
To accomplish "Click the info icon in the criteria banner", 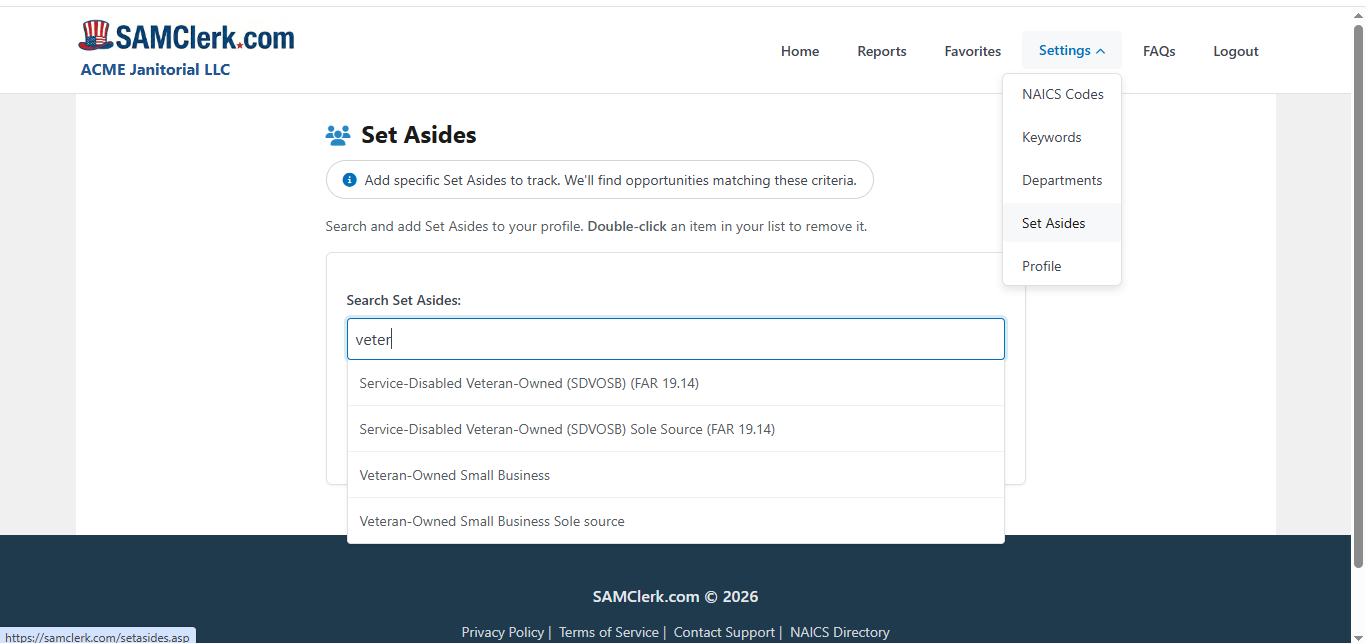I will click(x=349, y=179).
